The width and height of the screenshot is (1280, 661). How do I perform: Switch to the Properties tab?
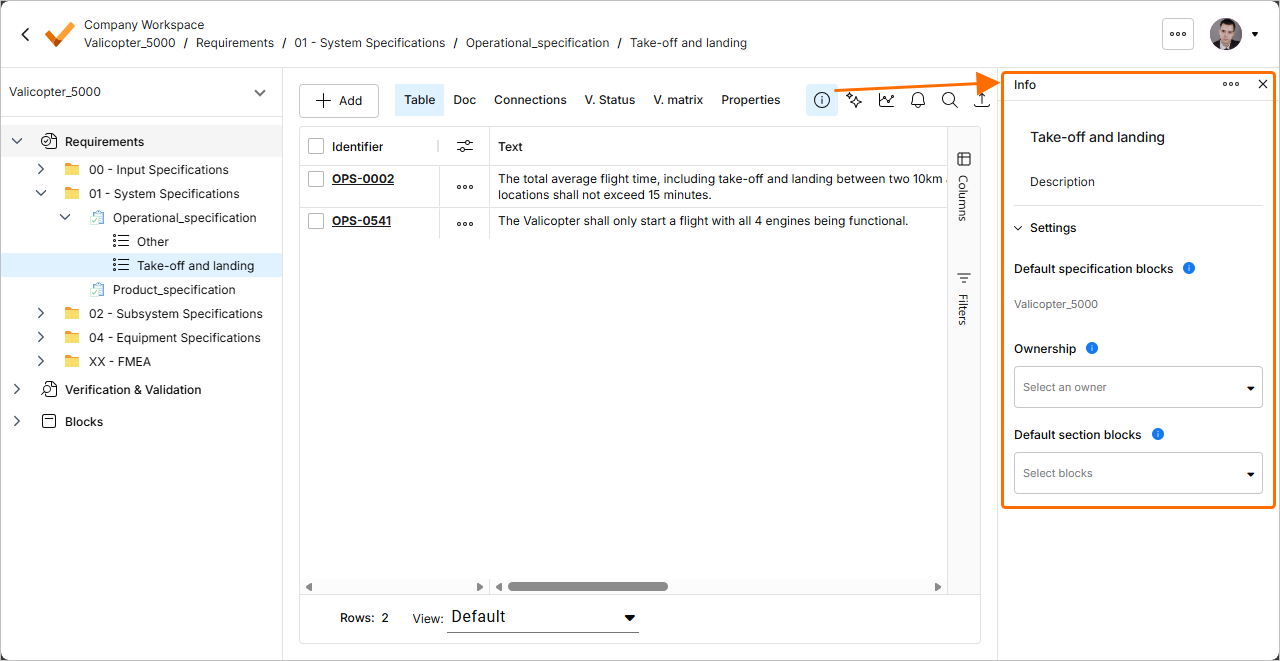tap(751, 100)
